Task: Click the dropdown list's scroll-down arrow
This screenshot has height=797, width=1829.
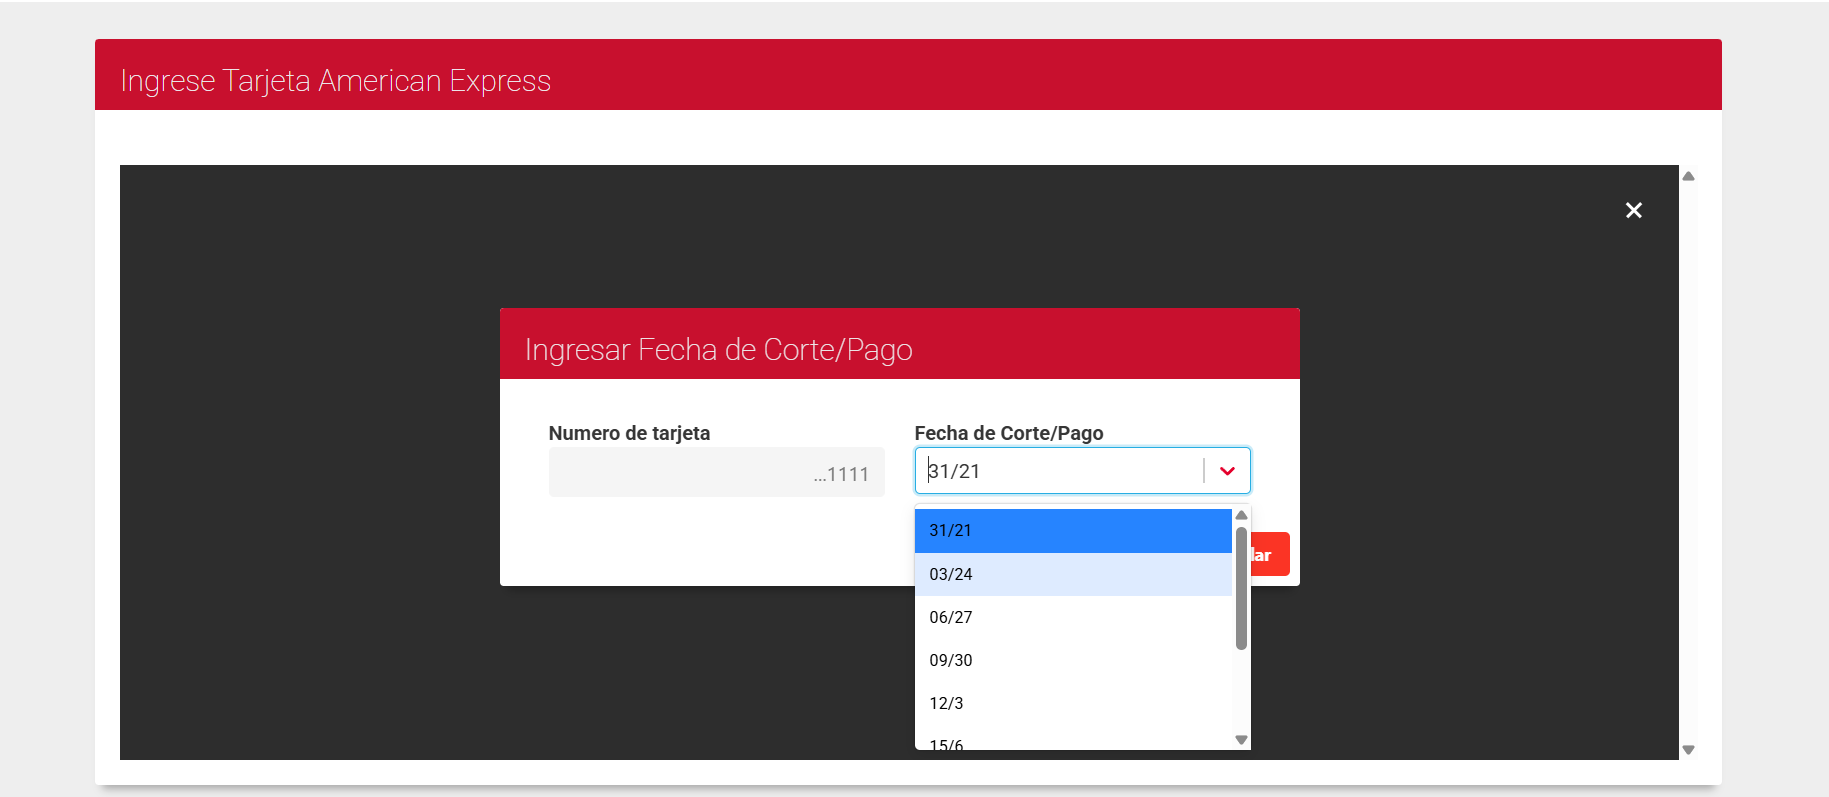Action: coord(1241,740)
